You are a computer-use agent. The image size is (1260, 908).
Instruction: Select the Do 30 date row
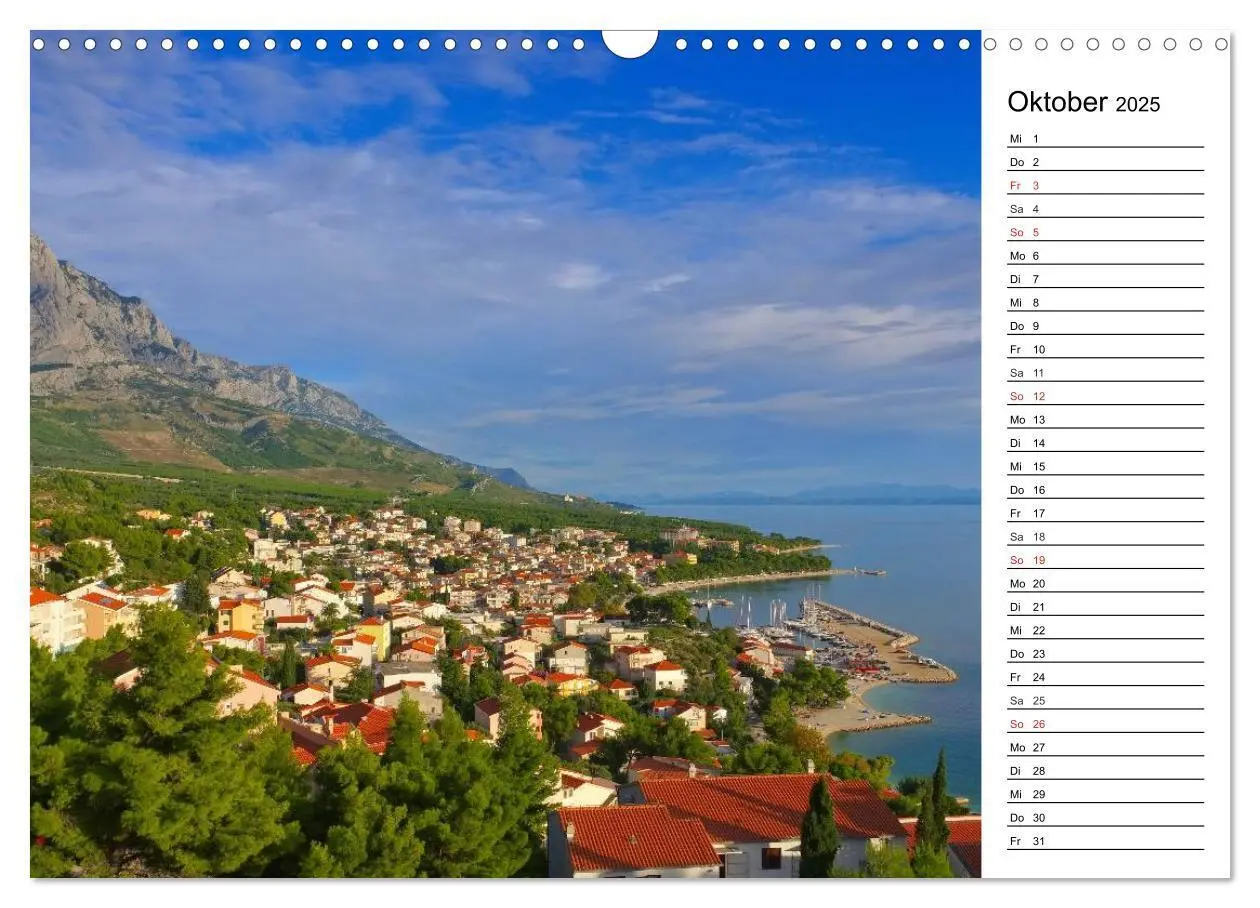pos(1105,817)
